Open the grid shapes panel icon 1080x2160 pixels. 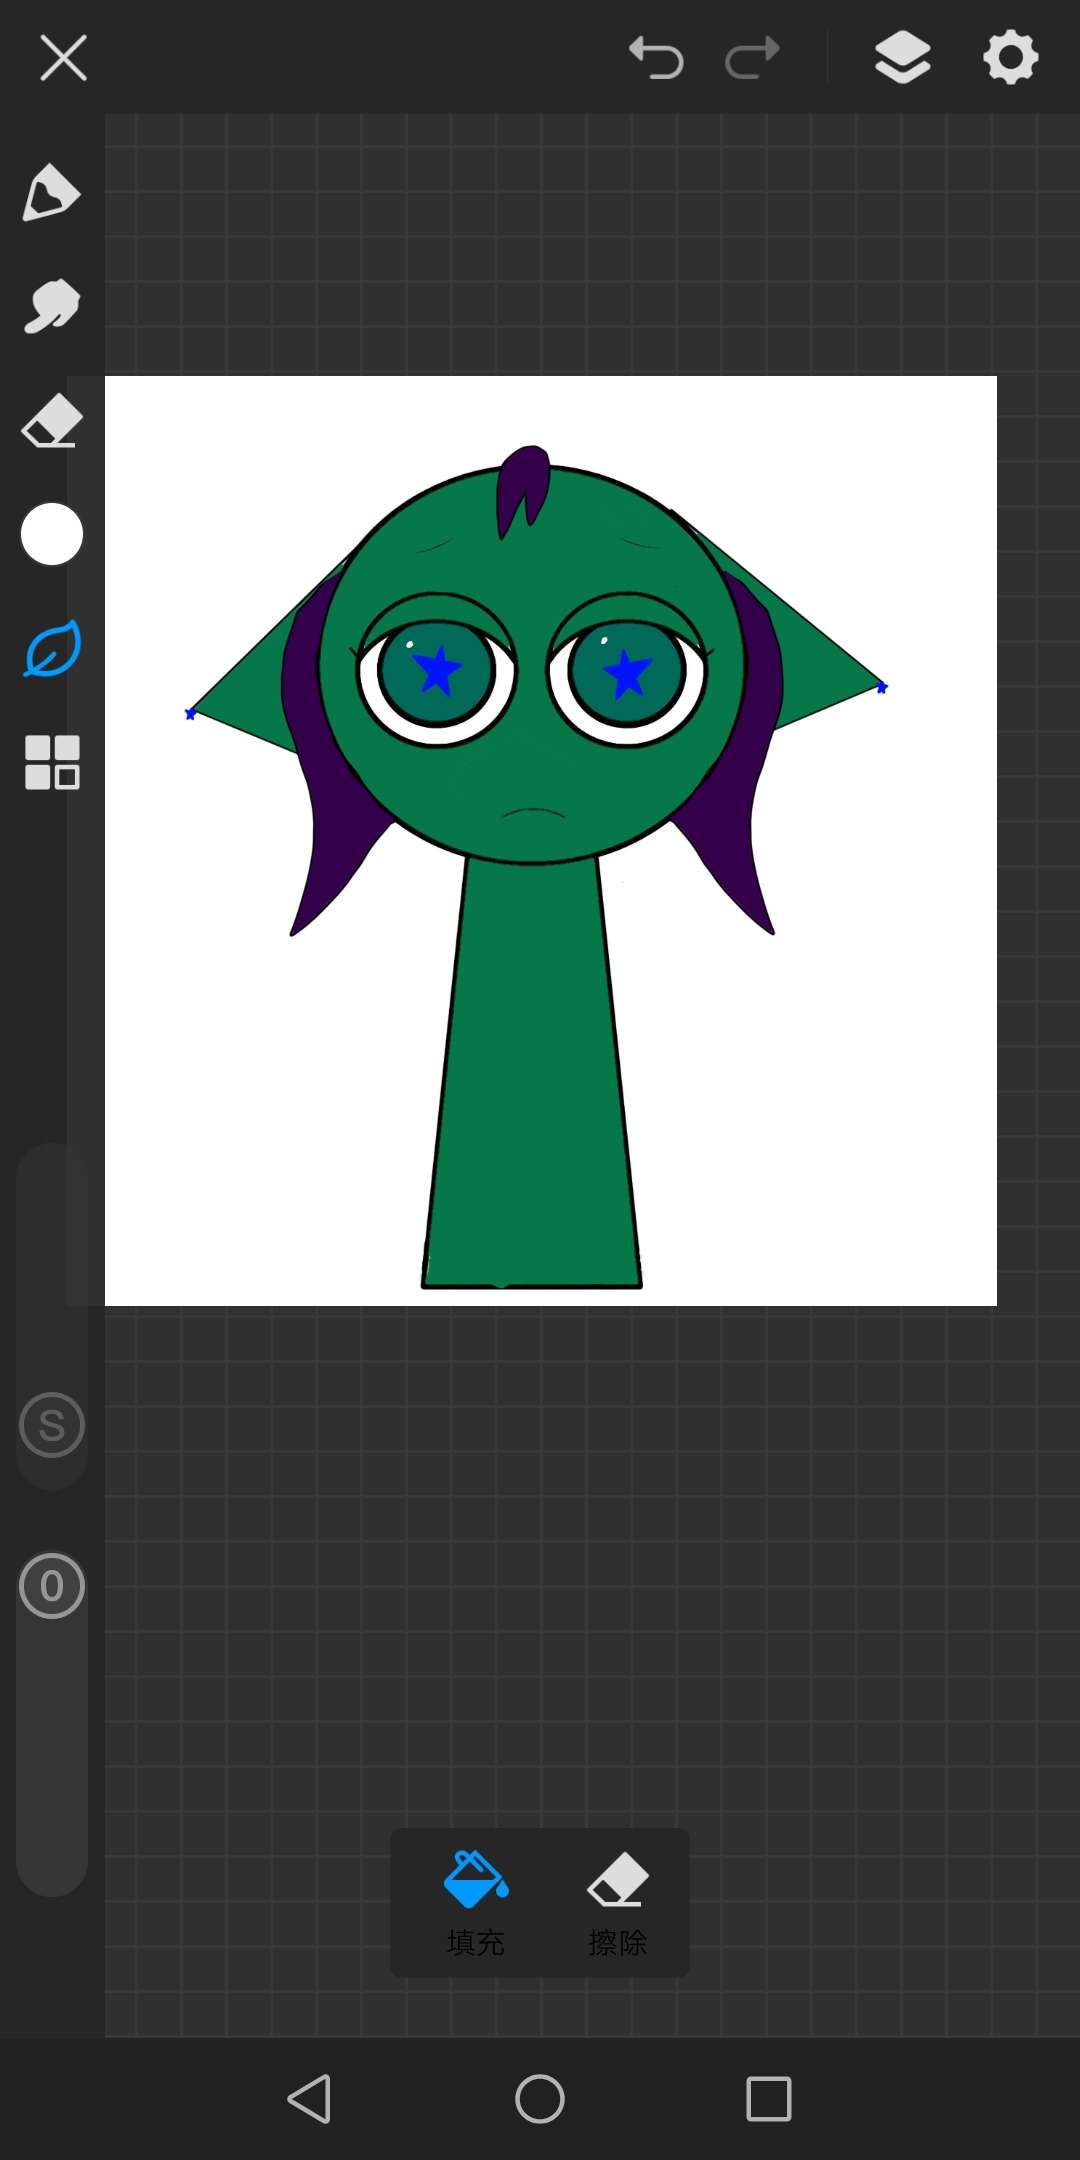coord(51,762)
